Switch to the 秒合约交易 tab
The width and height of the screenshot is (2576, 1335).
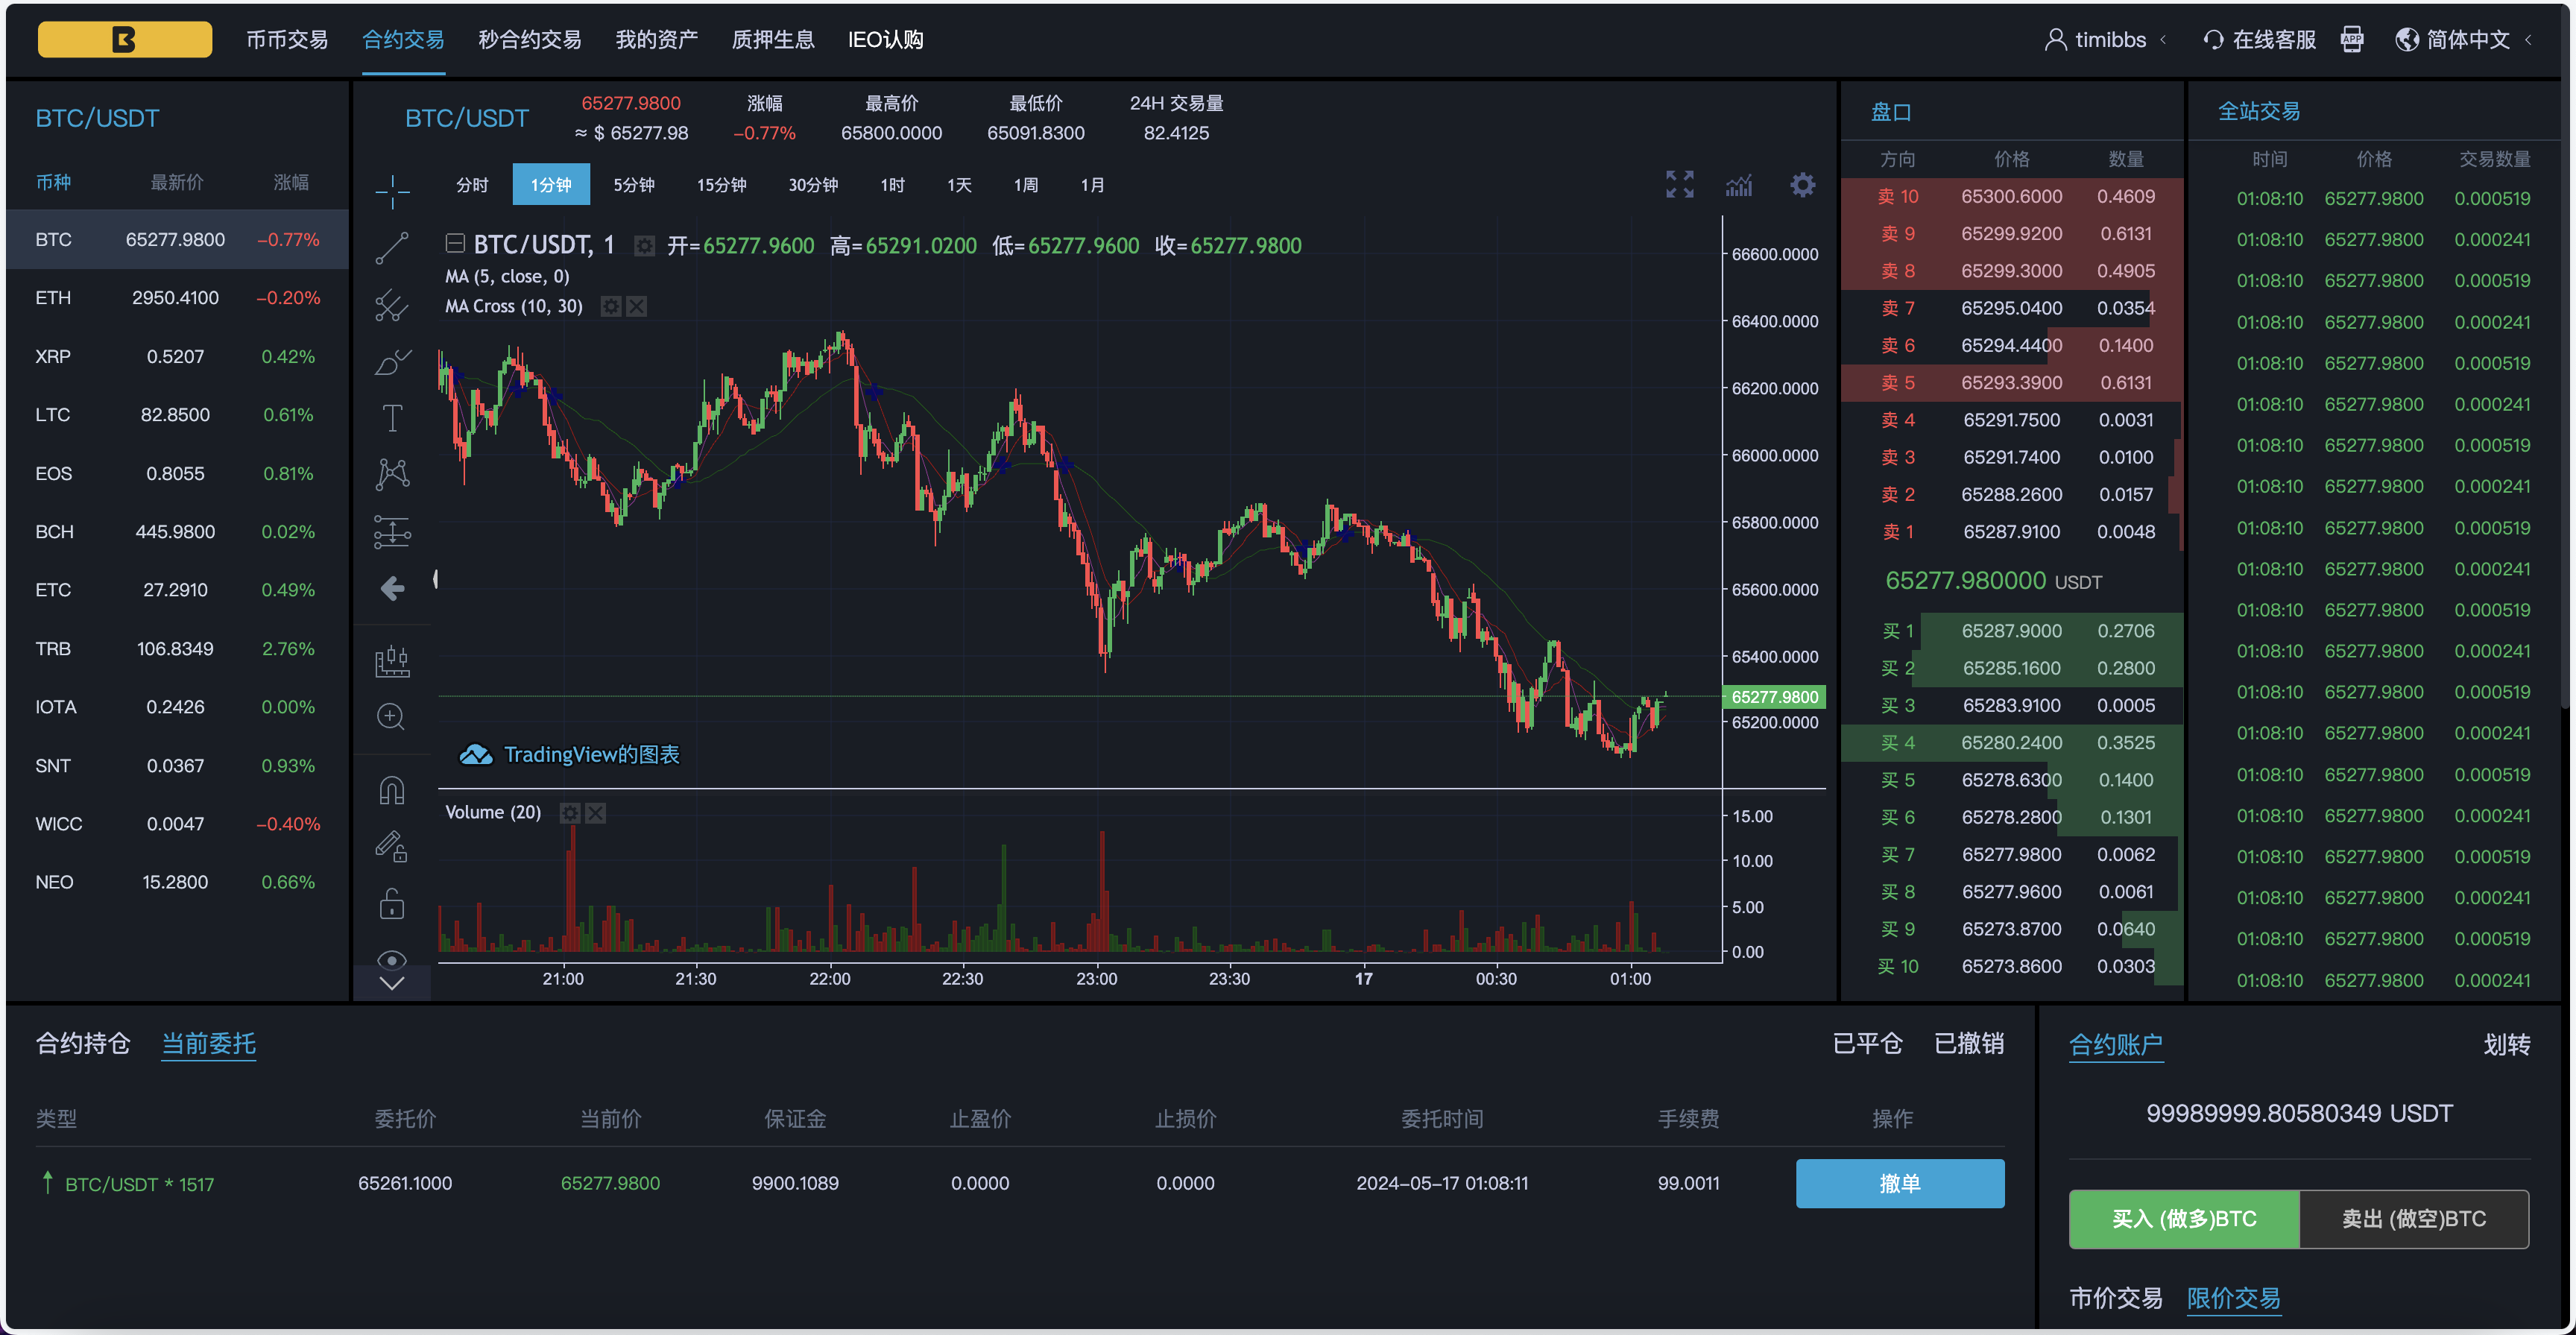[x=529, y=40]
